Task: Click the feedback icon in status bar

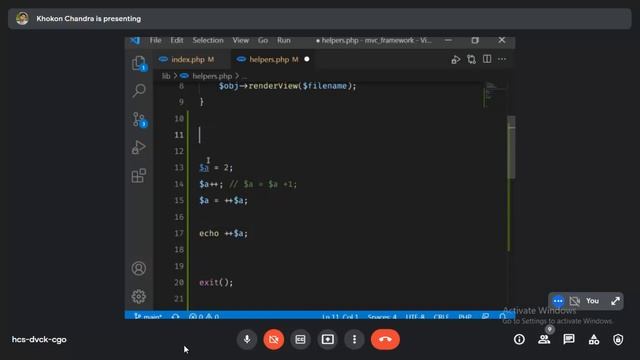Action: 485,316
